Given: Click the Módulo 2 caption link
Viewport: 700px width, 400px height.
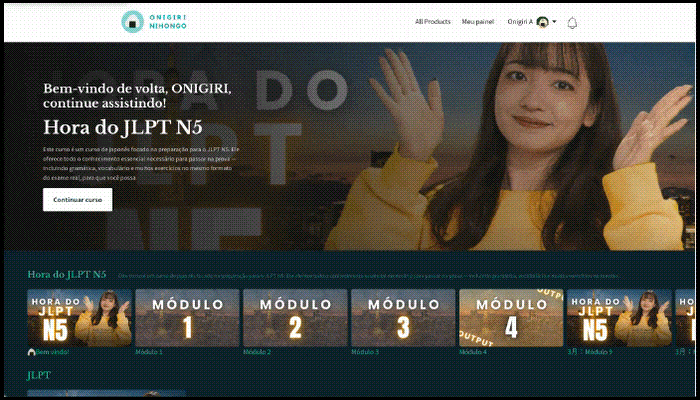Looking at the screenshot, I should click(x=257, y=352).
